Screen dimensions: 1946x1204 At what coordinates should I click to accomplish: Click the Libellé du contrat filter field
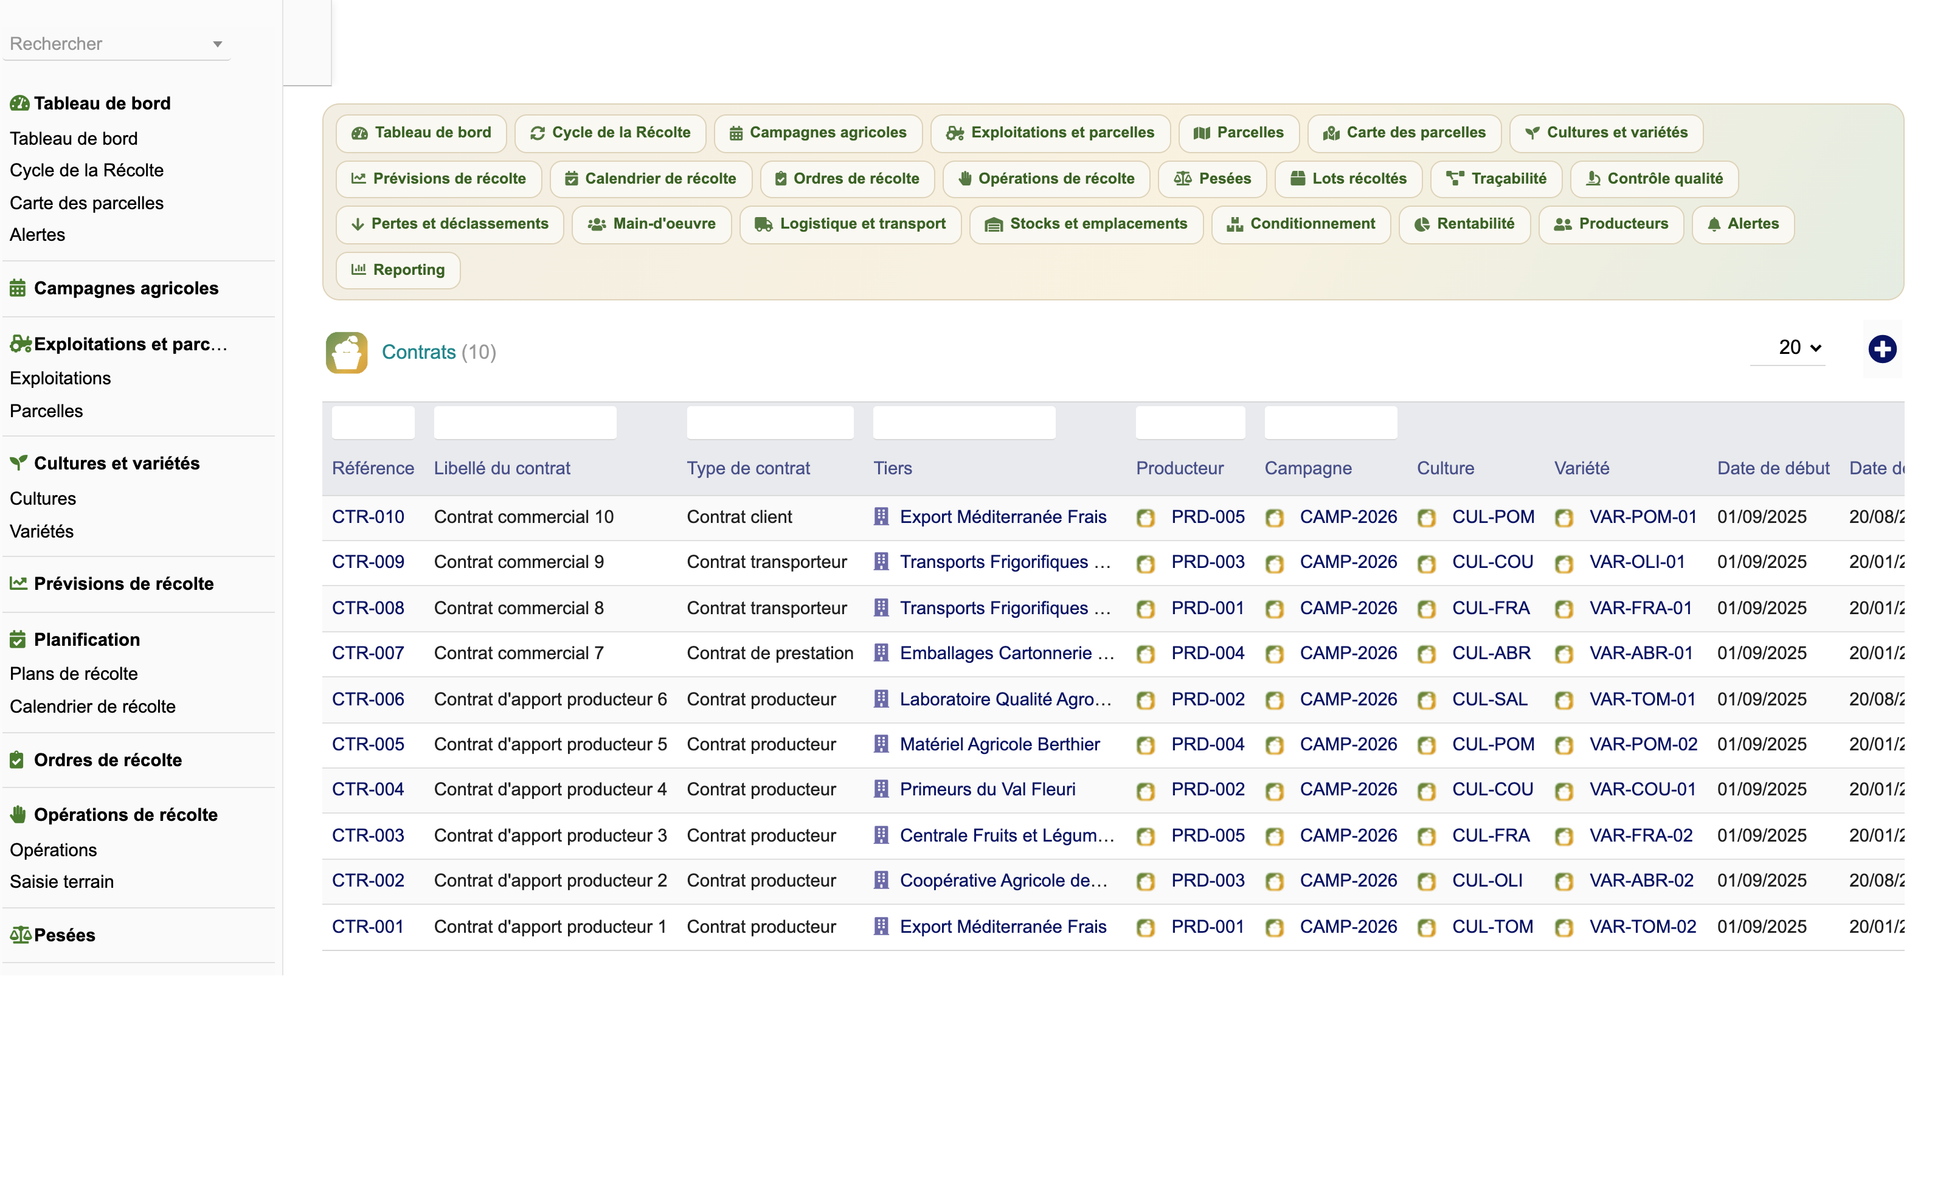[525, 422]
